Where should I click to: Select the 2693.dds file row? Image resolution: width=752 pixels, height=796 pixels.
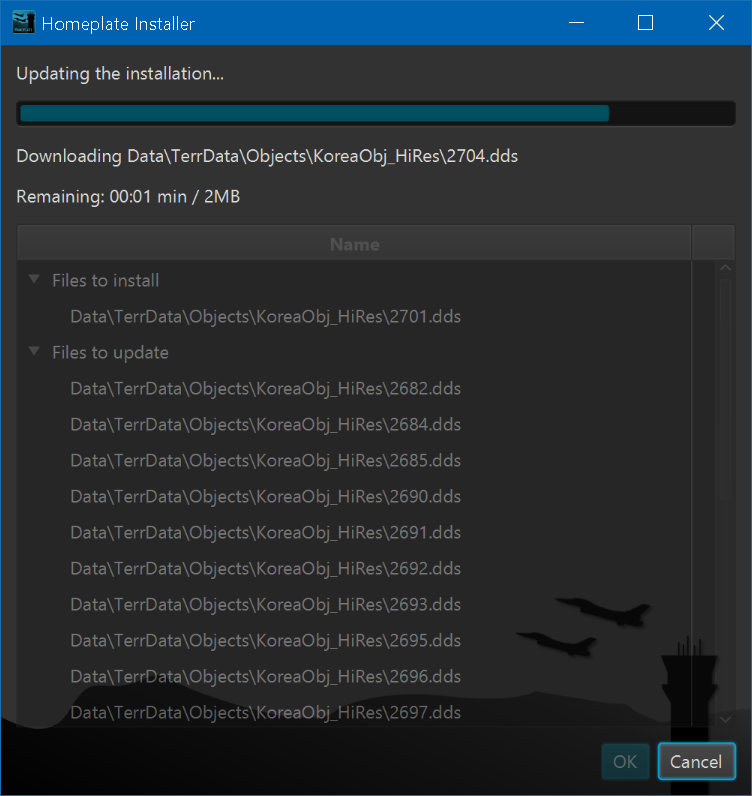265,605
